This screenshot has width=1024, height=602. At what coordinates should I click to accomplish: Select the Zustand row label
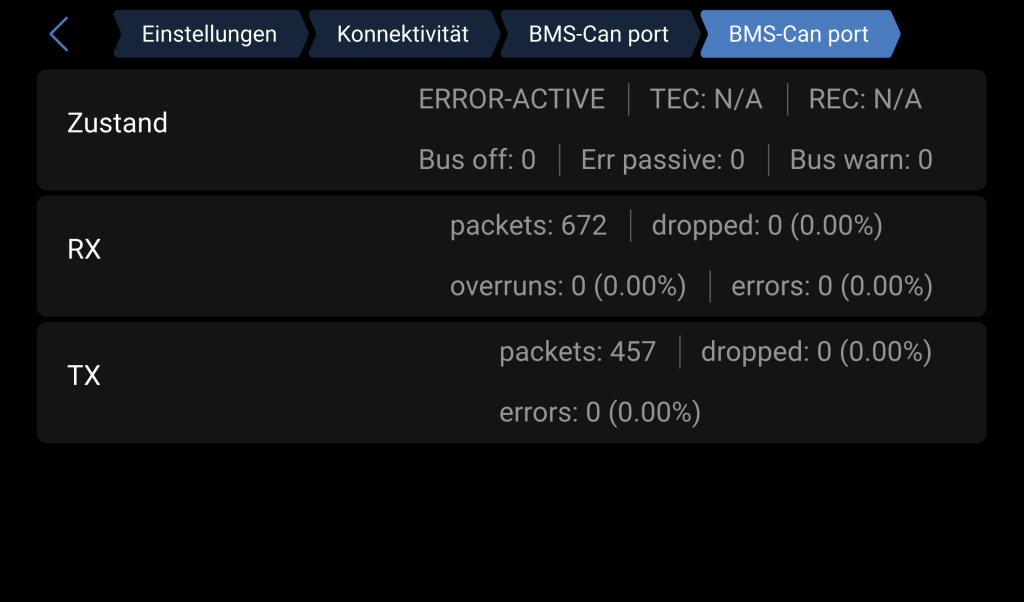point(117,123)
